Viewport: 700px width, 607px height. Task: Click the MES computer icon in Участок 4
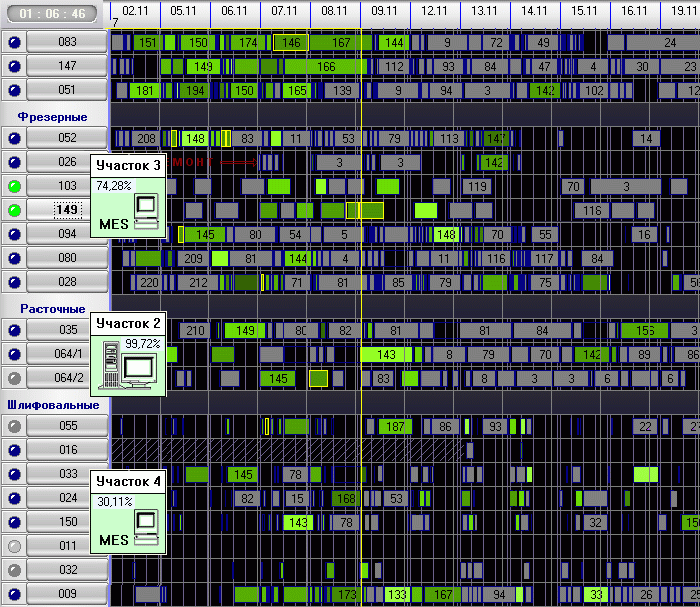[146, 528]
